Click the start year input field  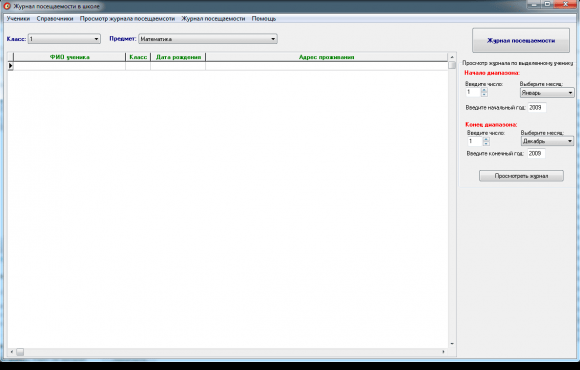pyautogui.click(x=536, y=107)
